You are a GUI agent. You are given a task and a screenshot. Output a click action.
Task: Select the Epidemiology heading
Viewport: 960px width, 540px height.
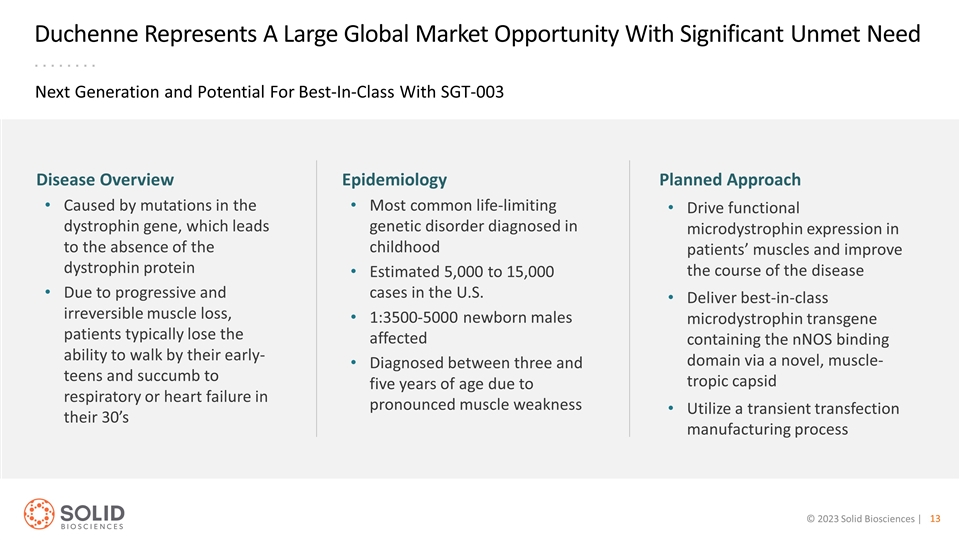pos(394,180)
